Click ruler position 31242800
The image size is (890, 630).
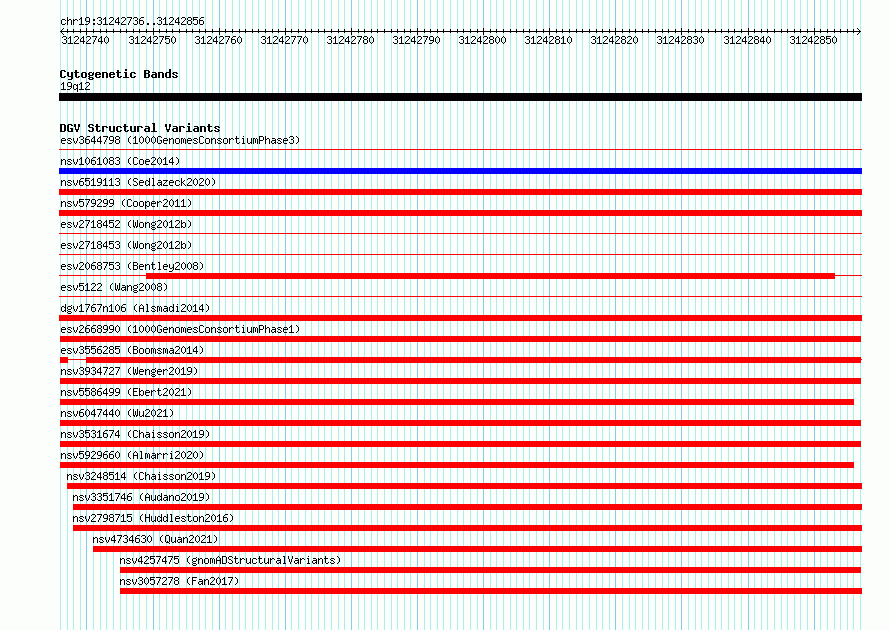click(x=482, y=40)
